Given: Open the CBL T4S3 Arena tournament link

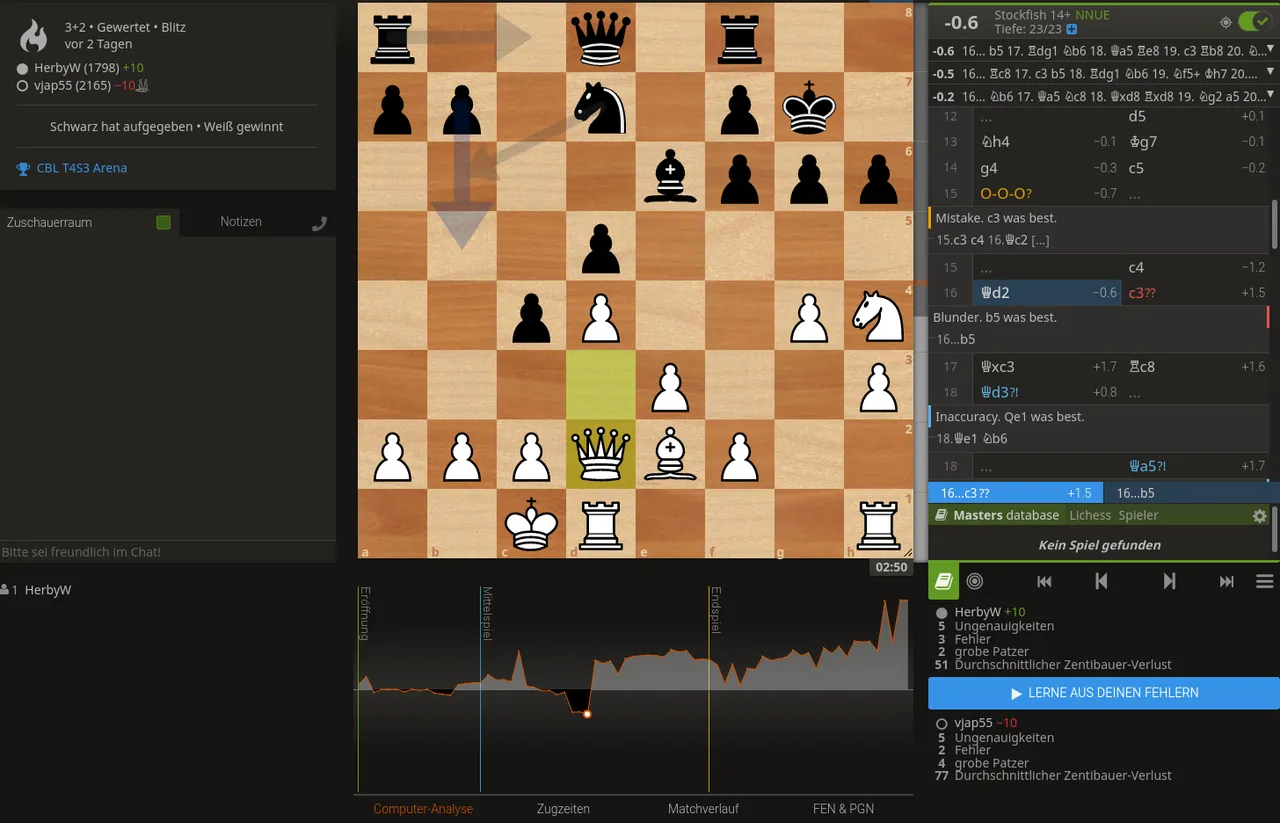Looking at the screenshot, I should tap(82, 169).
